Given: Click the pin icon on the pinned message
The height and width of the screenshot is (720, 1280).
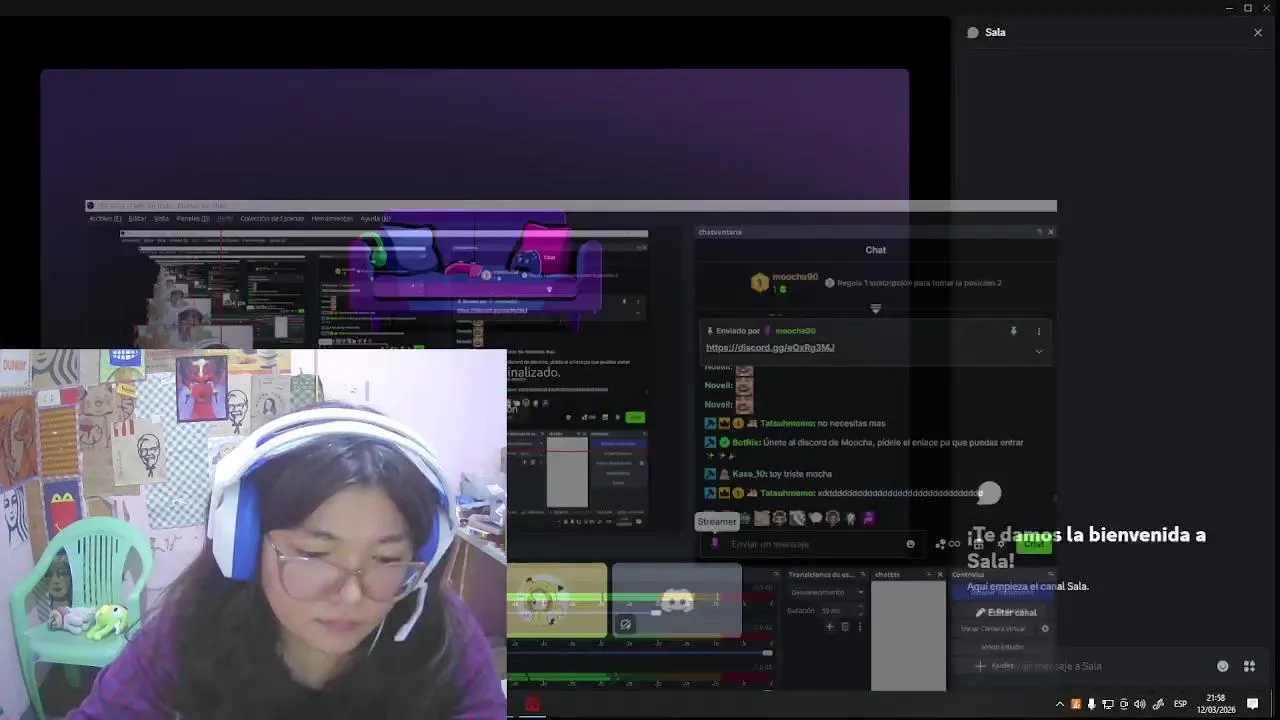Looking at the screenshot, I should click(1013, 331).
